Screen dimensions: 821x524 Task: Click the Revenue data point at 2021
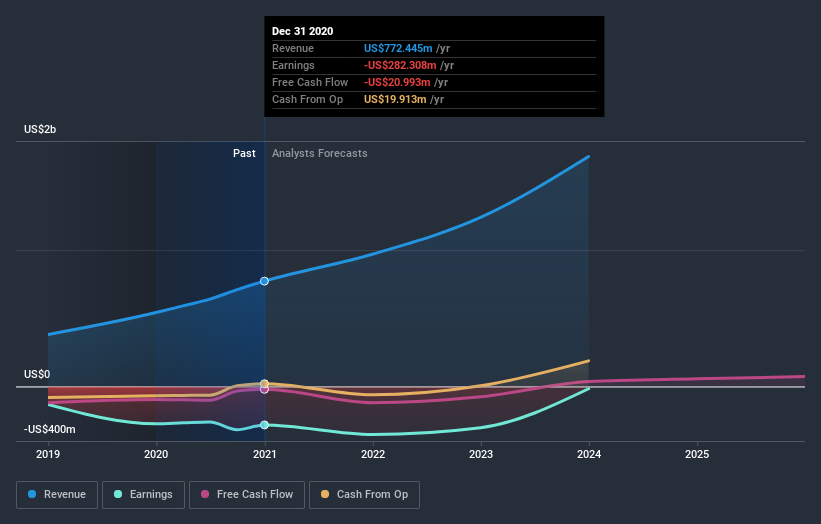(x=264, y=281)
